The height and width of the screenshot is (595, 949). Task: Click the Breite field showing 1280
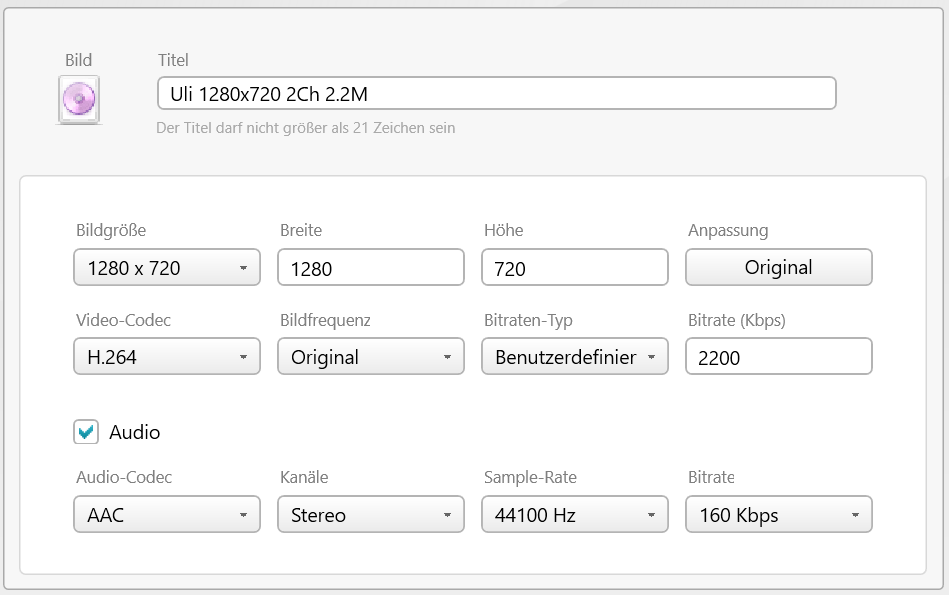pyautogui.click(x=371, y=268)
